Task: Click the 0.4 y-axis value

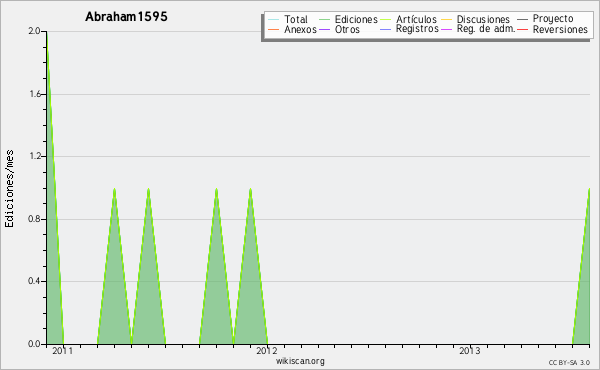Action: click(34, 281)
